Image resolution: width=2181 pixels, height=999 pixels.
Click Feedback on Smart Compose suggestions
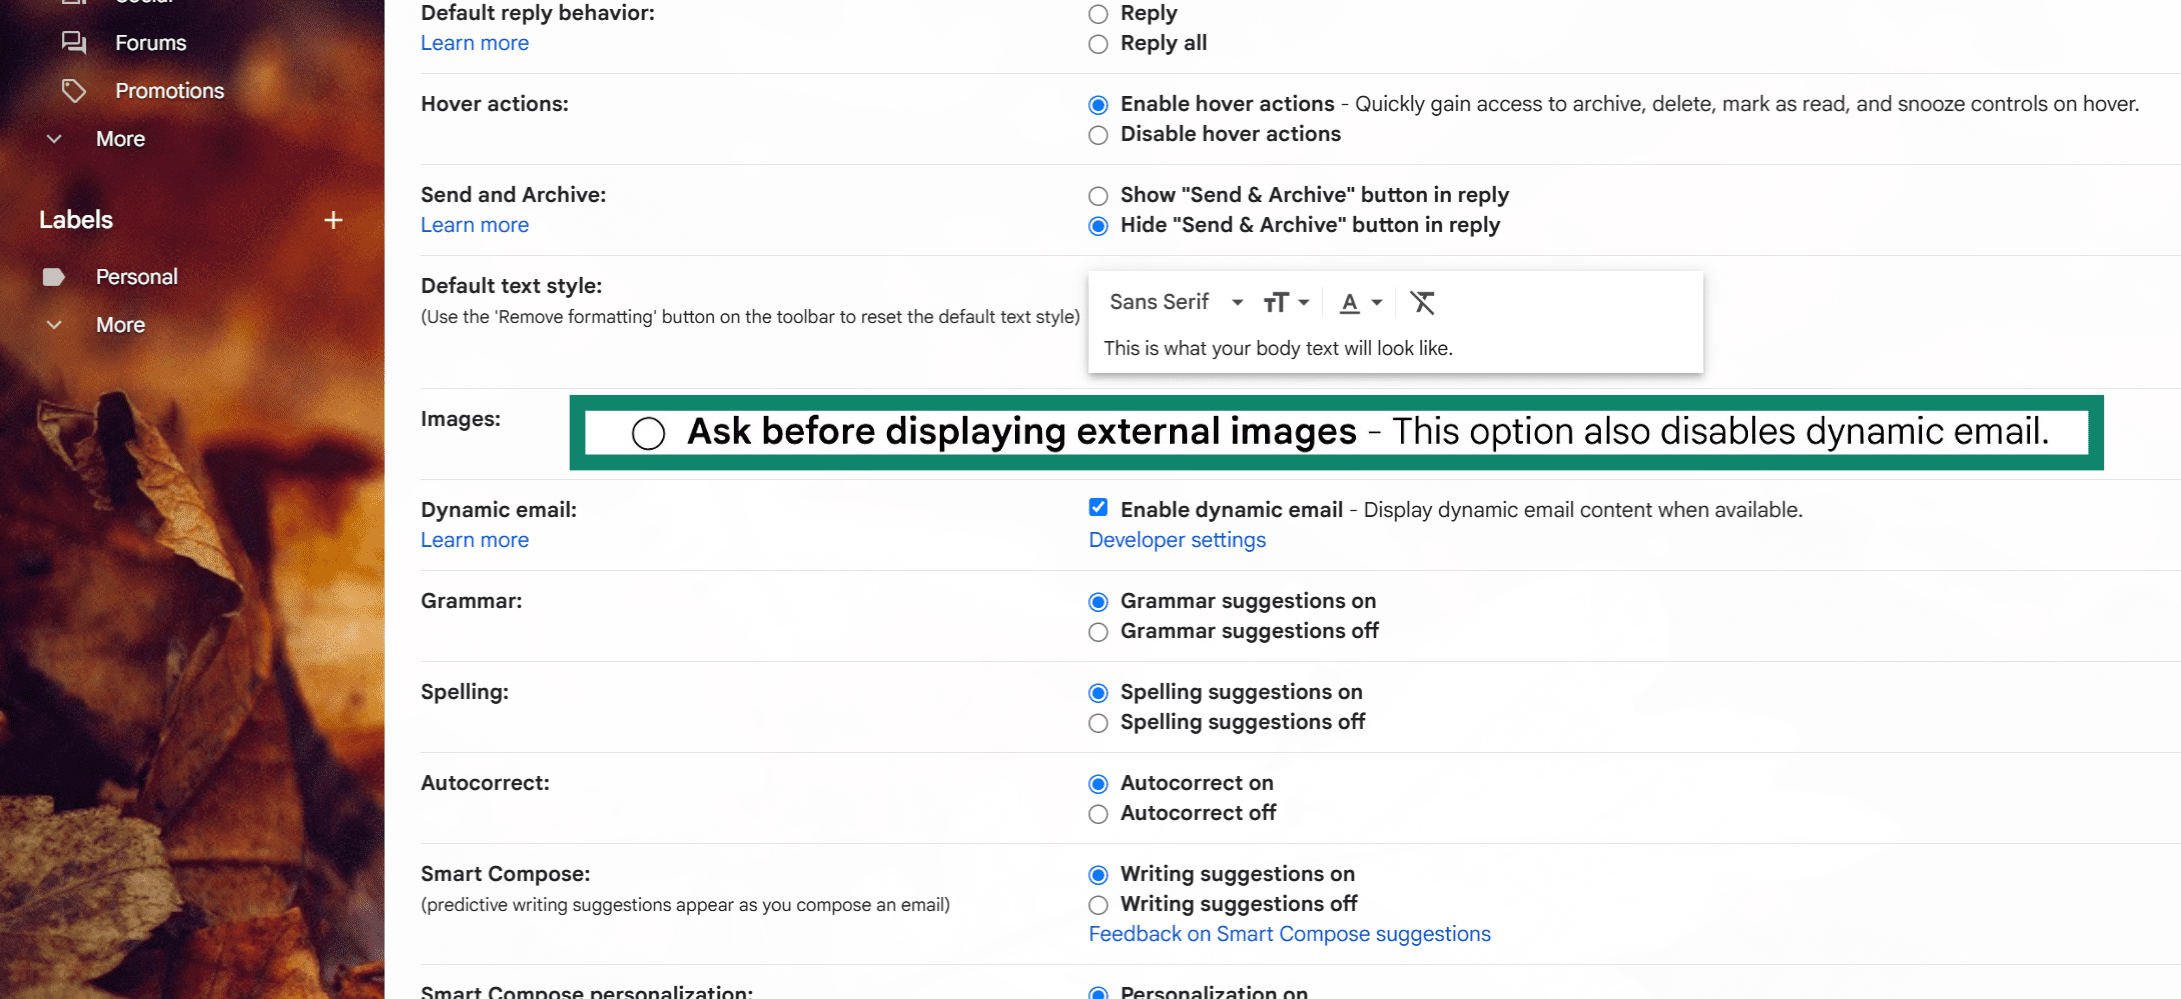[x=1289, y=933]
